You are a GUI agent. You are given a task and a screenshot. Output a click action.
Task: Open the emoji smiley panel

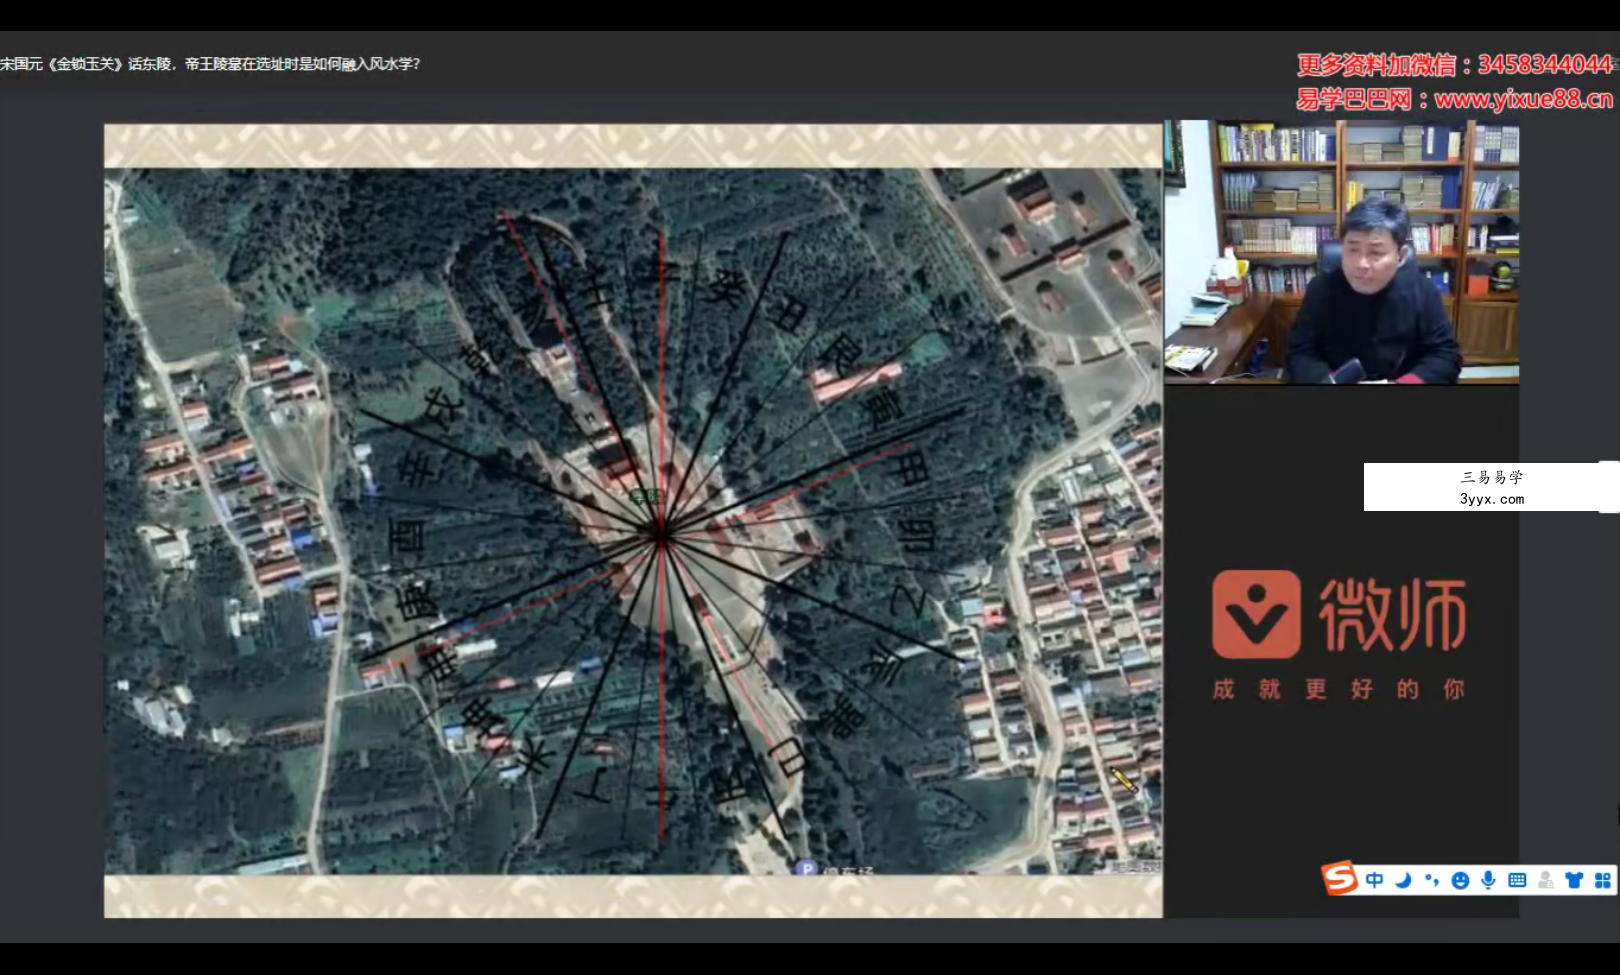pyautogui.click(x=1460, y=880)
